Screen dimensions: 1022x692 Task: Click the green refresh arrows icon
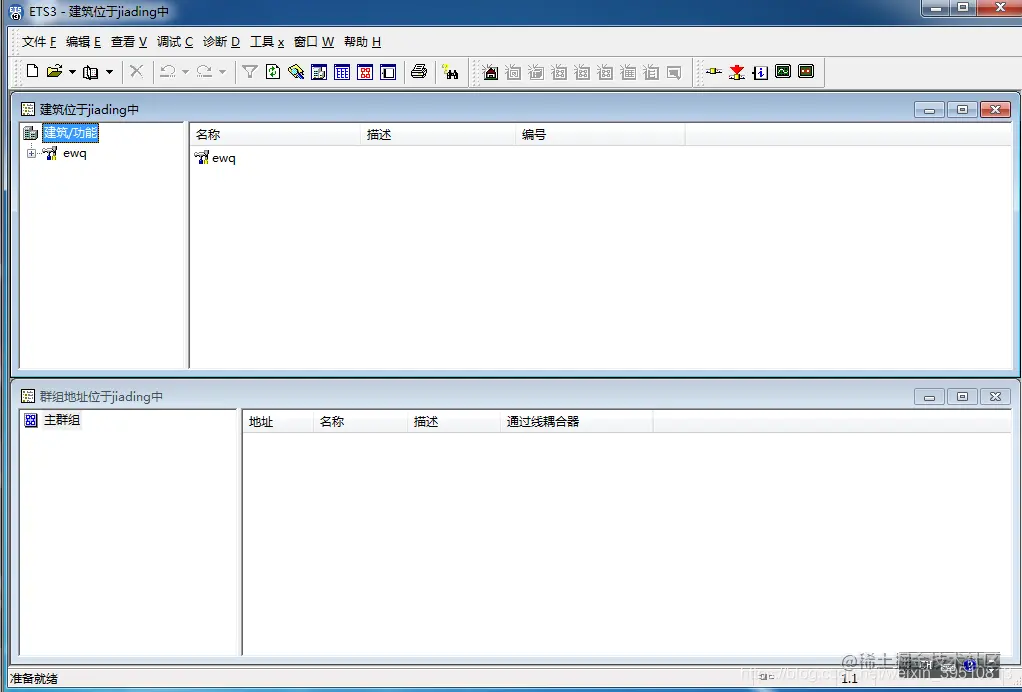(273, 71)
